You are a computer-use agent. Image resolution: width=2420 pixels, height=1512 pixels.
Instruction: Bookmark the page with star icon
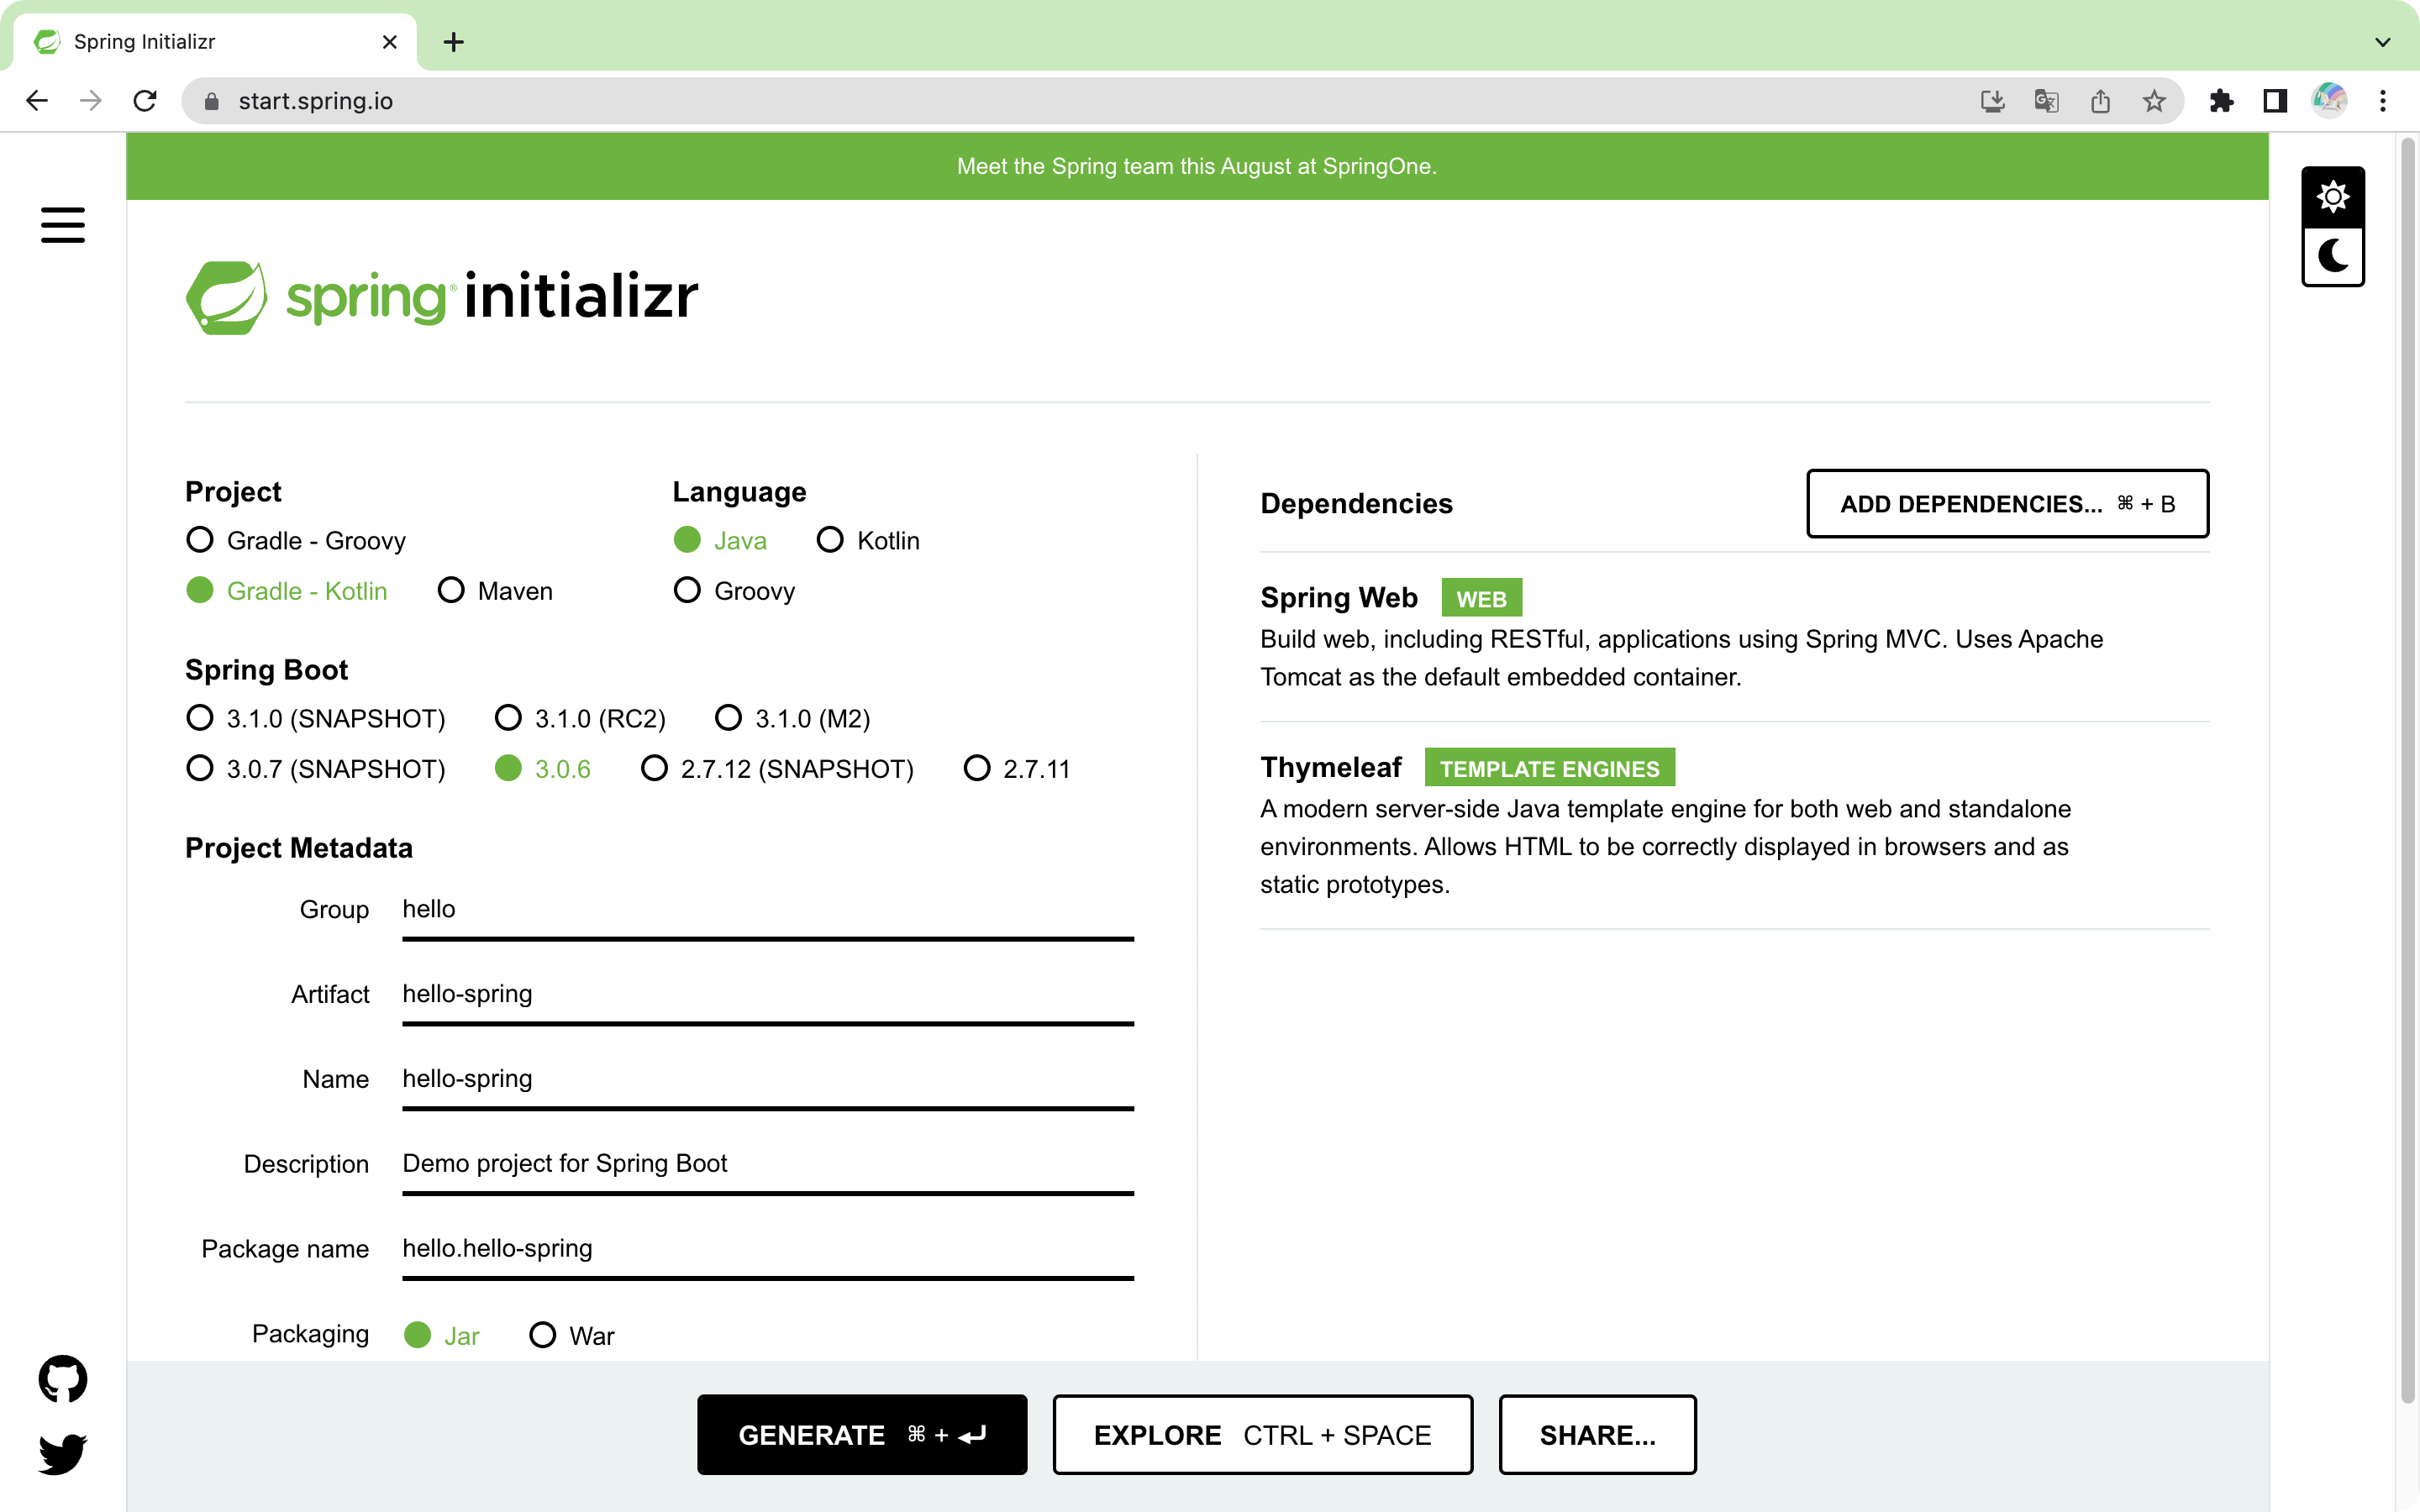(x=2154, y=101)
